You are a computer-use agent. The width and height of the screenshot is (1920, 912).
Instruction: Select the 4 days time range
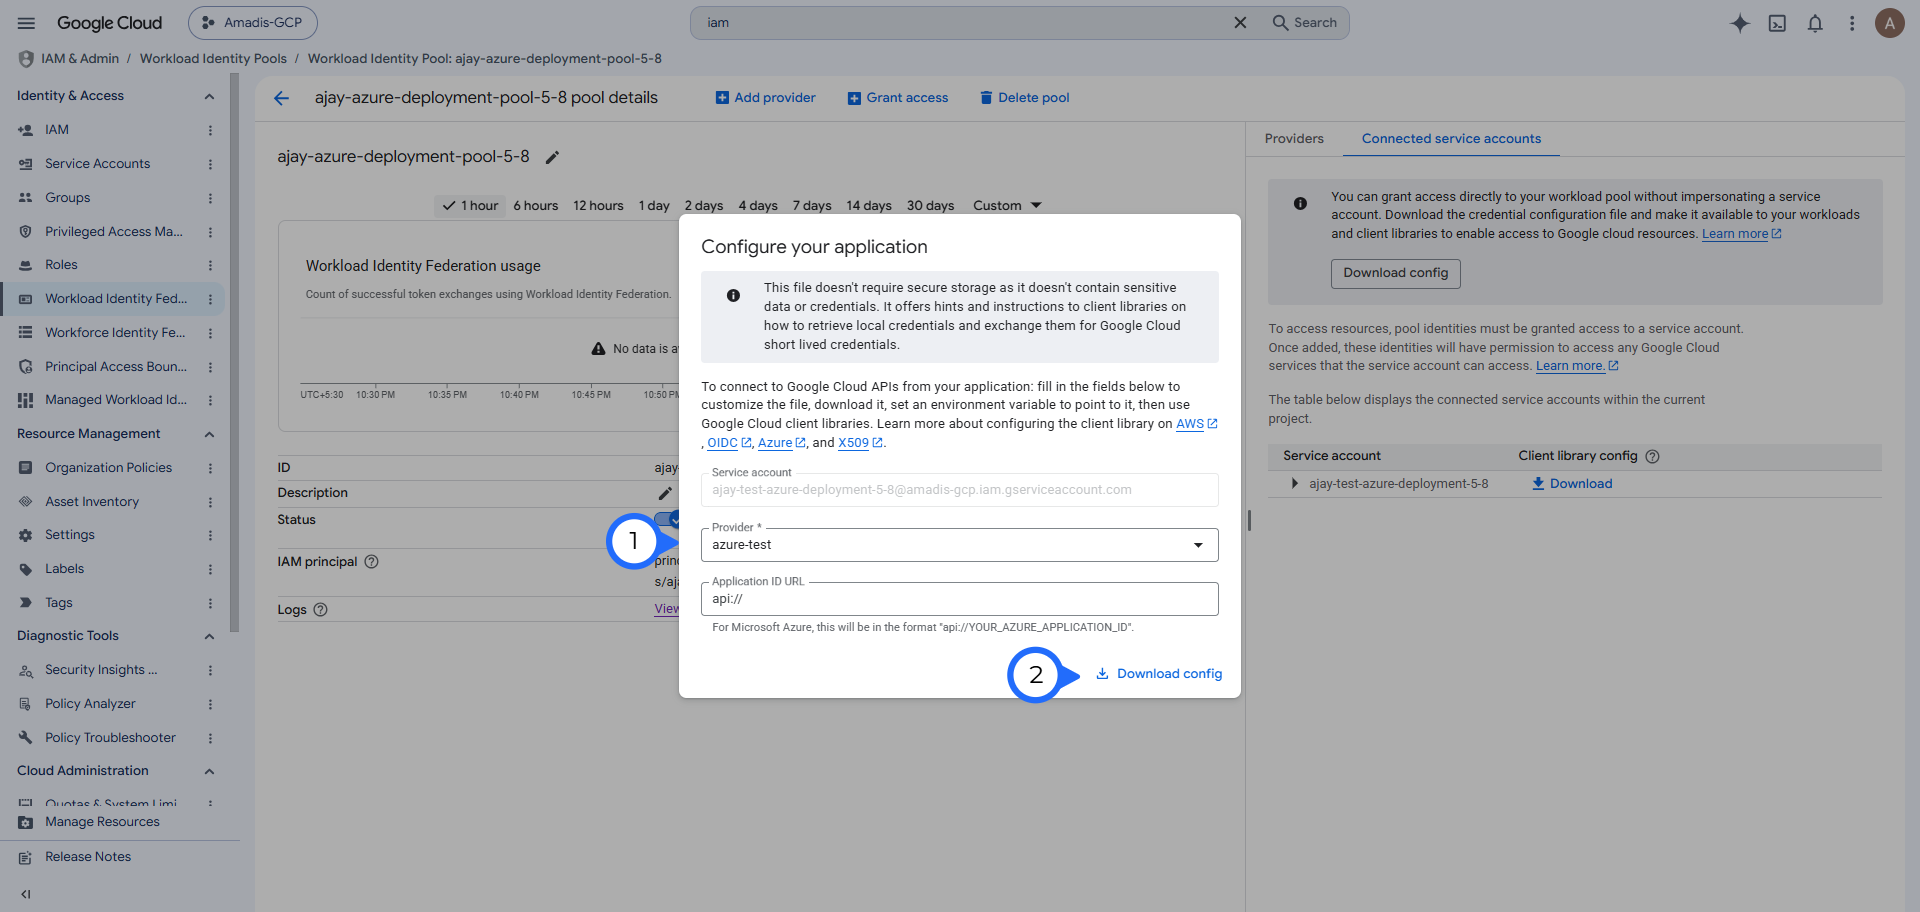758,206
